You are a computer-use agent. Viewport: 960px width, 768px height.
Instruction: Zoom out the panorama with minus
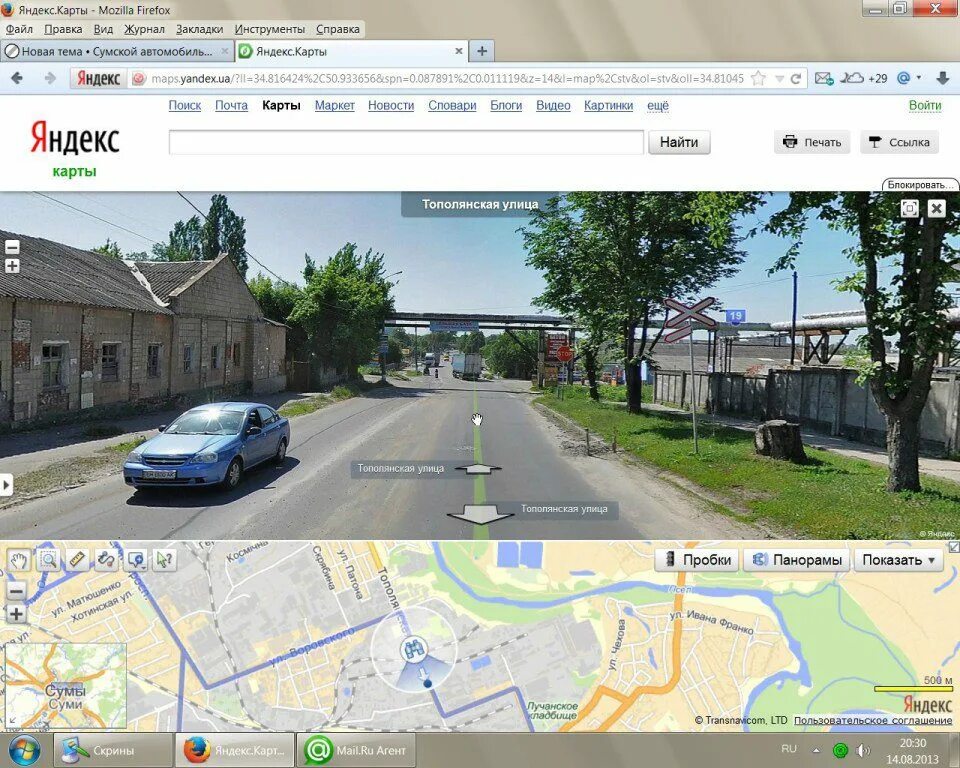[x=12, y=247]
